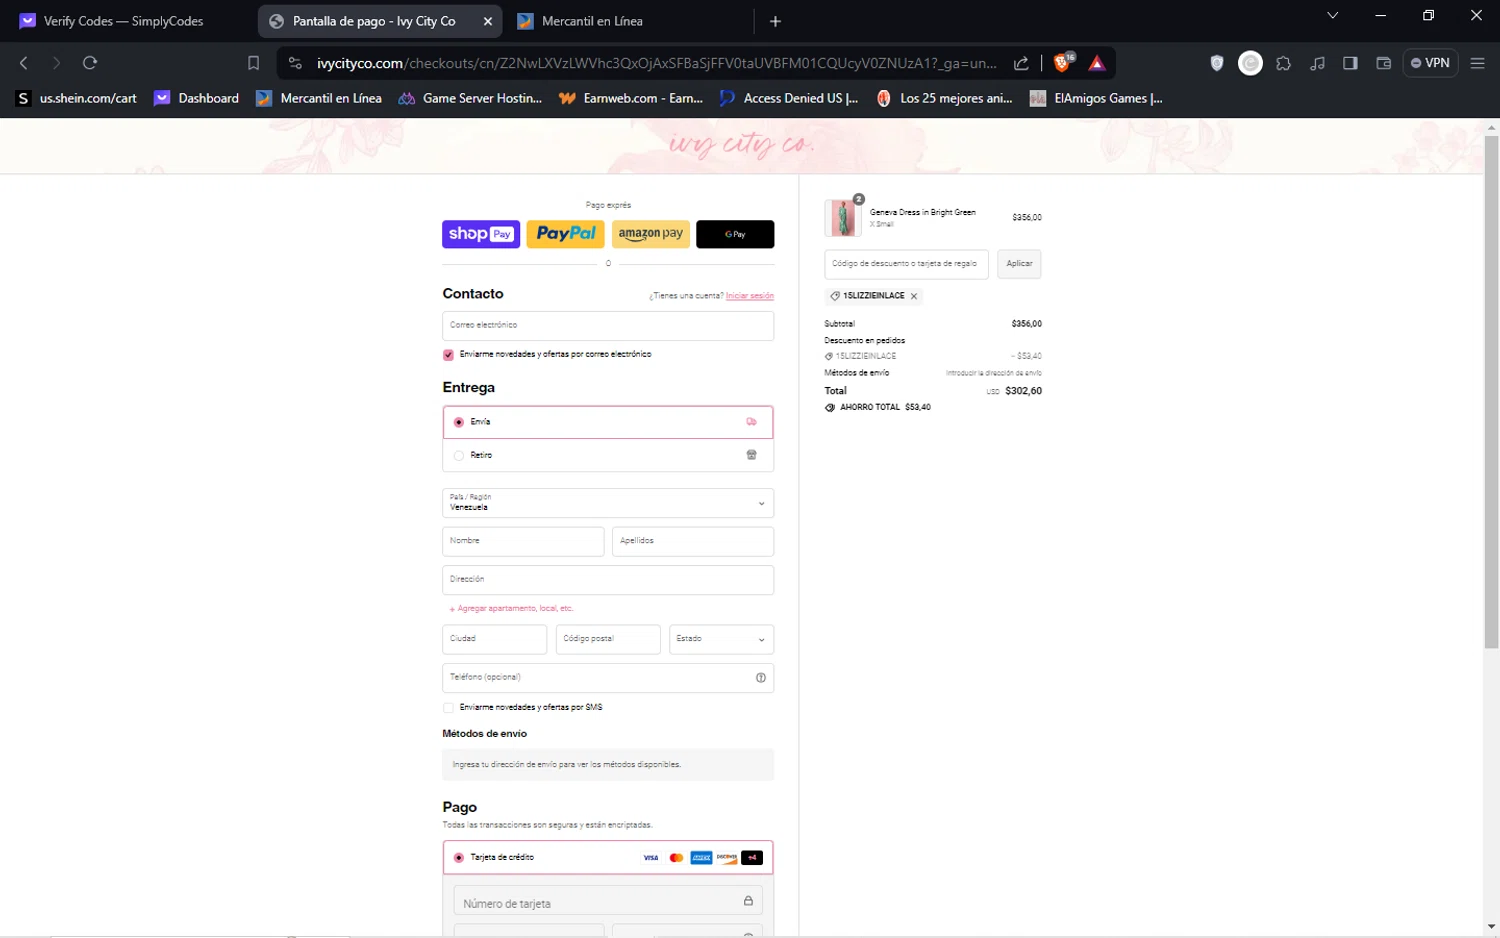Open the VPN button in toolbar
The image size is (1500, 938).
[1430, 63]
